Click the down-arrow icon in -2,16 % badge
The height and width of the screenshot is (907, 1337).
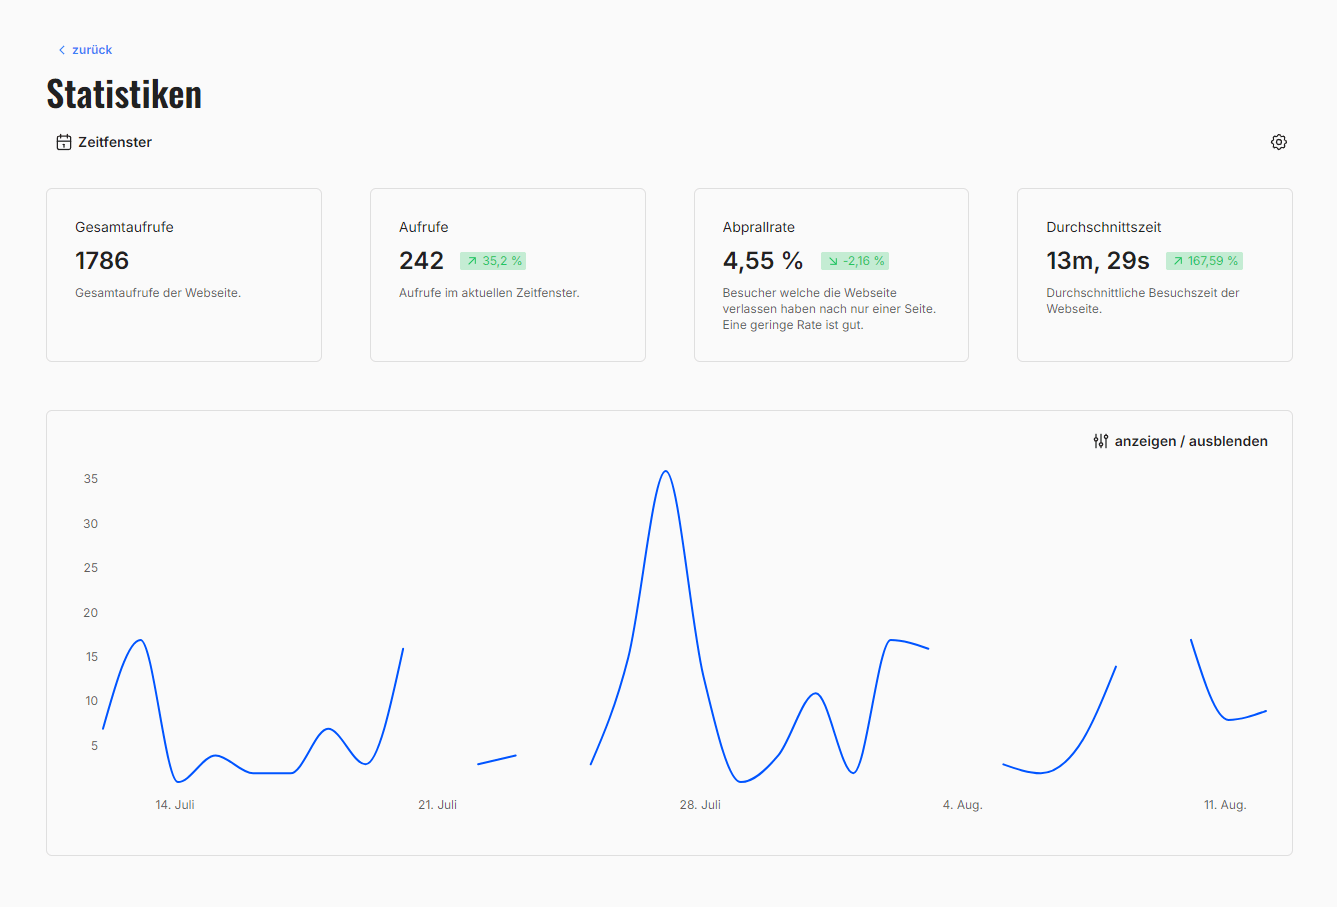pos(833,261)
